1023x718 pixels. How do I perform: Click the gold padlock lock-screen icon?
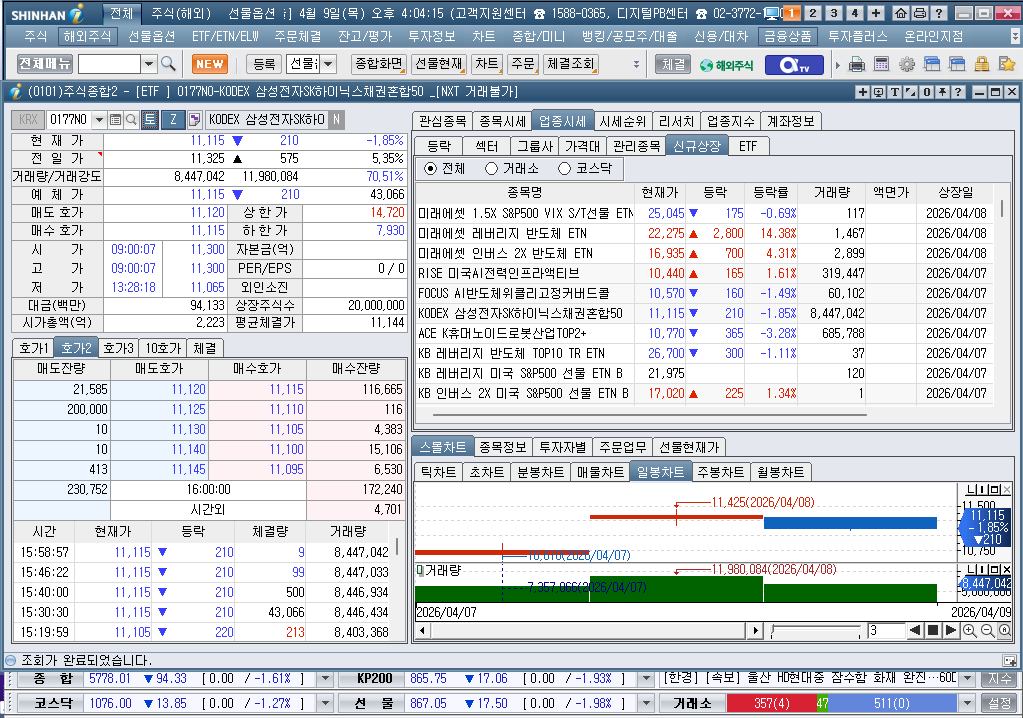click(981, 64)
